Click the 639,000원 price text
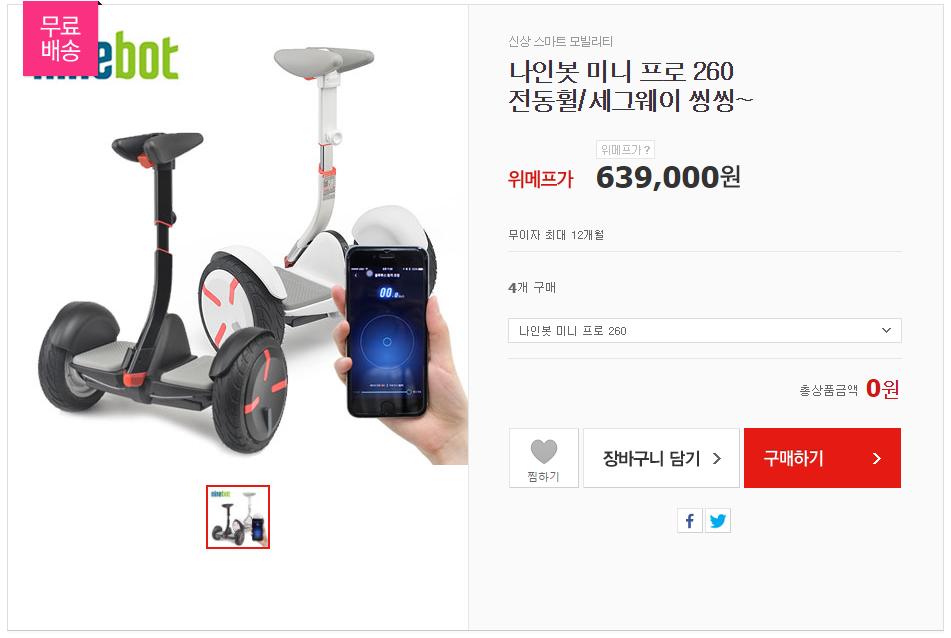Screen dimensions: 951x638 (668, 178)
